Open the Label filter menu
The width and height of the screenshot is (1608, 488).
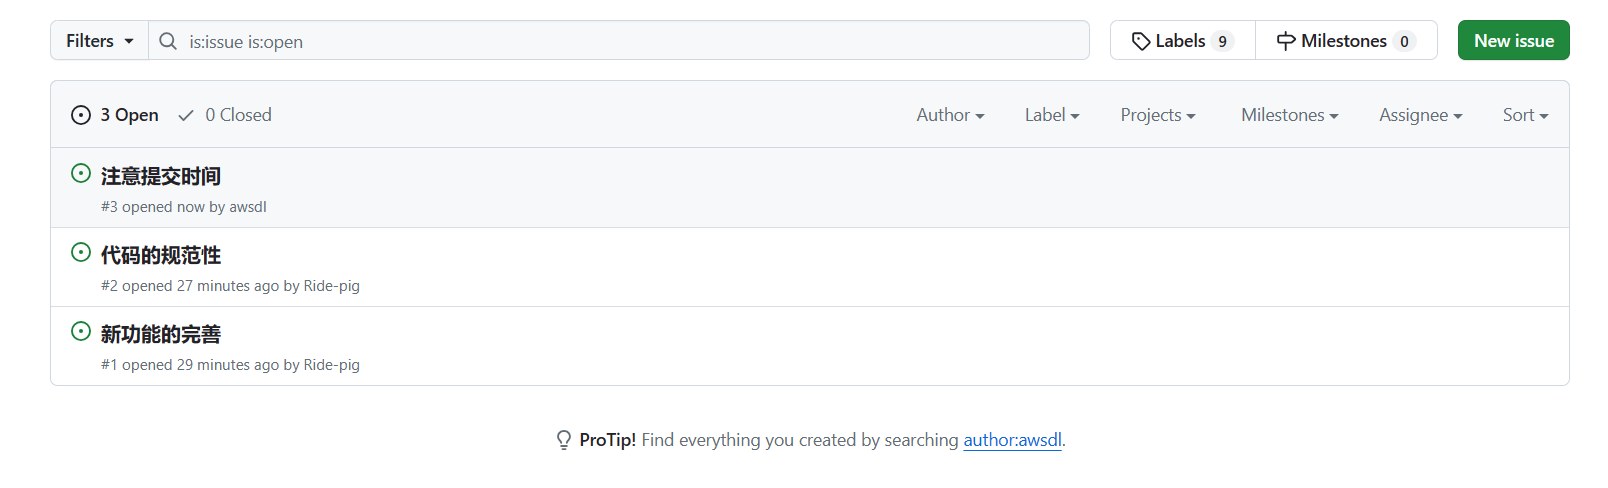[x=1052, y=115]
